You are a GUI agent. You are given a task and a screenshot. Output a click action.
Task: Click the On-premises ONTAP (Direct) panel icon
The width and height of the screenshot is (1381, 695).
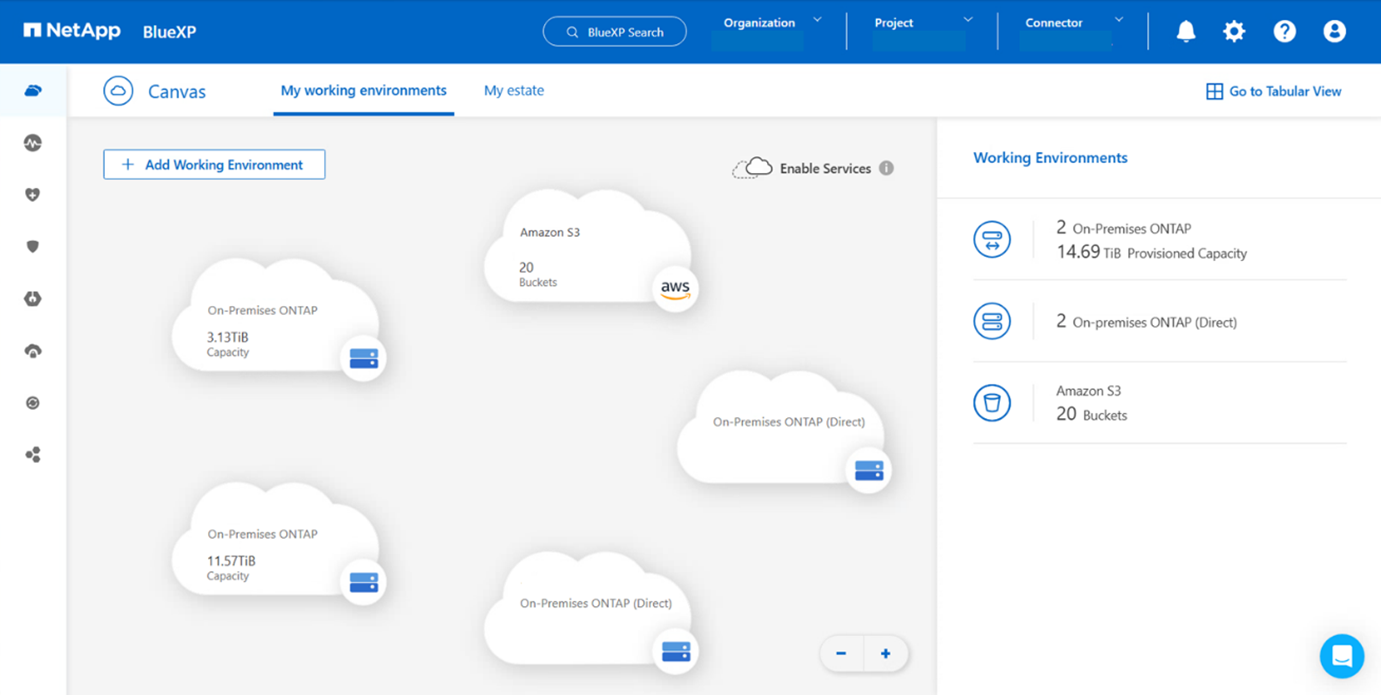click(x=992, y=321)
